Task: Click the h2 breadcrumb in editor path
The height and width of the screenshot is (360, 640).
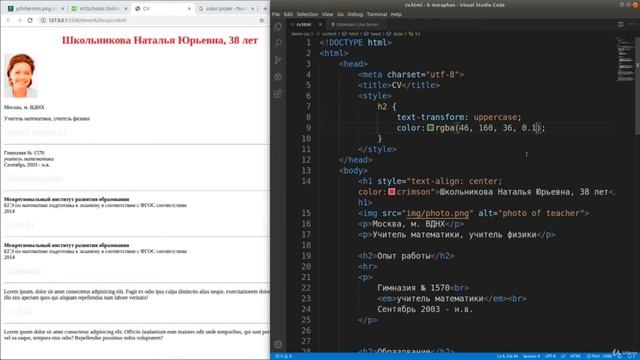Action: [415, 34]
